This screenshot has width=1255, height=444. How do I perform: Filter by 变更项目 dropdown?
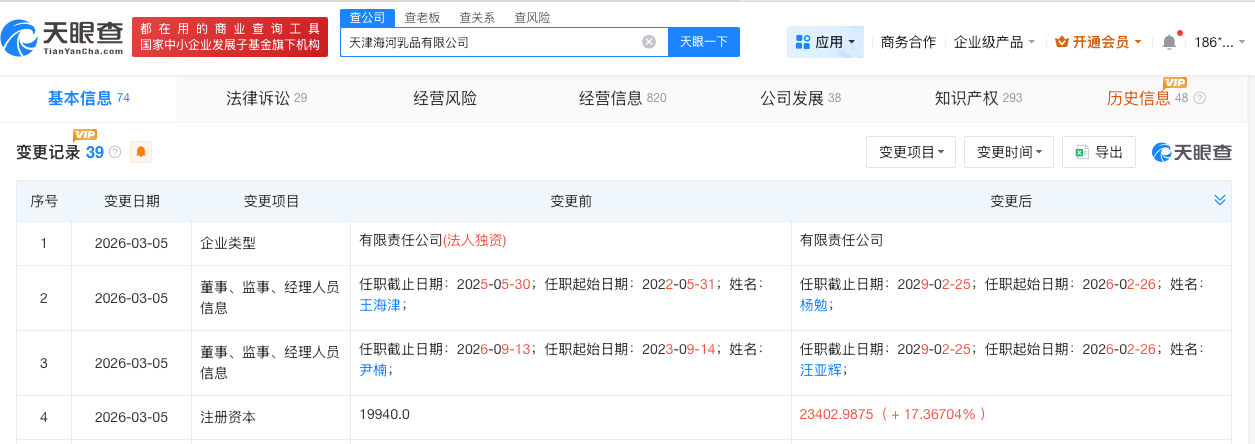pyautogui.click(x=910, y=152)
